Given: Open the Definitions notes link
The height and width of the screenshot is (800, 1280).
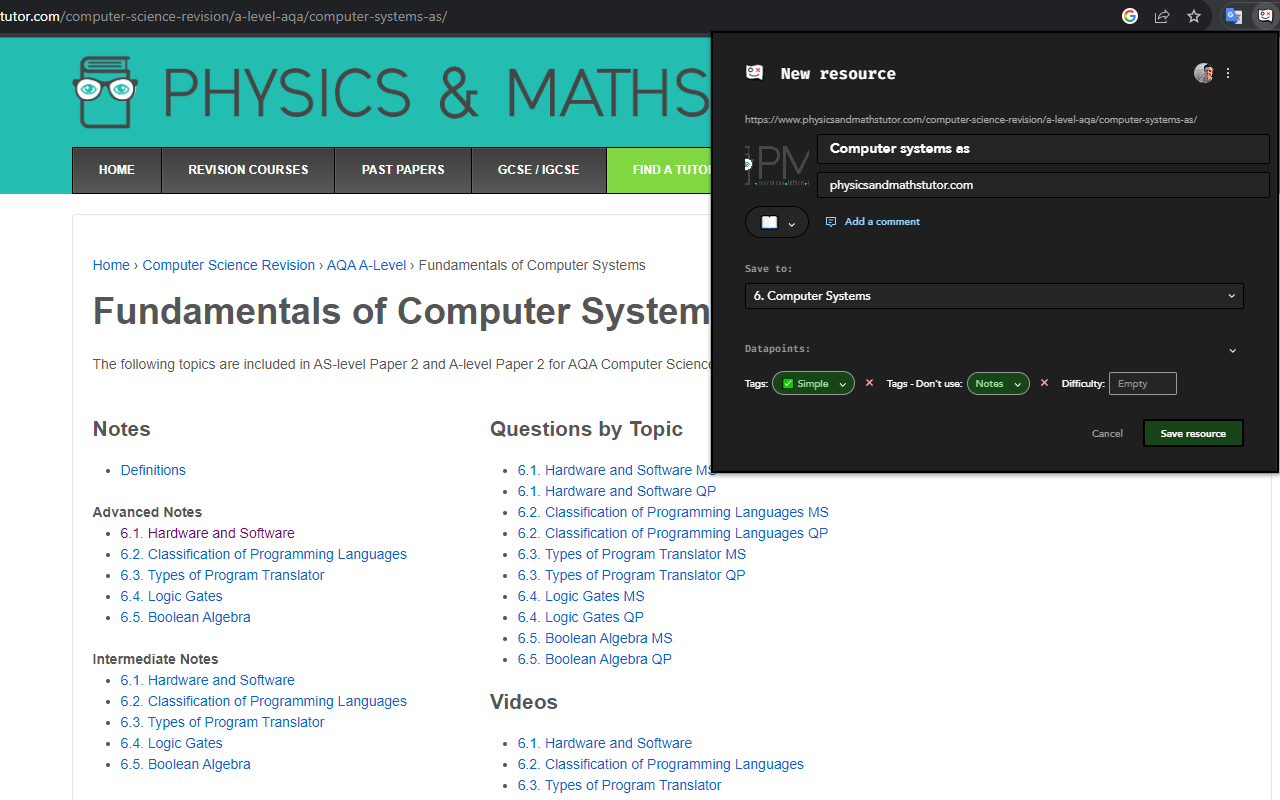Looking at the screenshot, I should point(153,470).
